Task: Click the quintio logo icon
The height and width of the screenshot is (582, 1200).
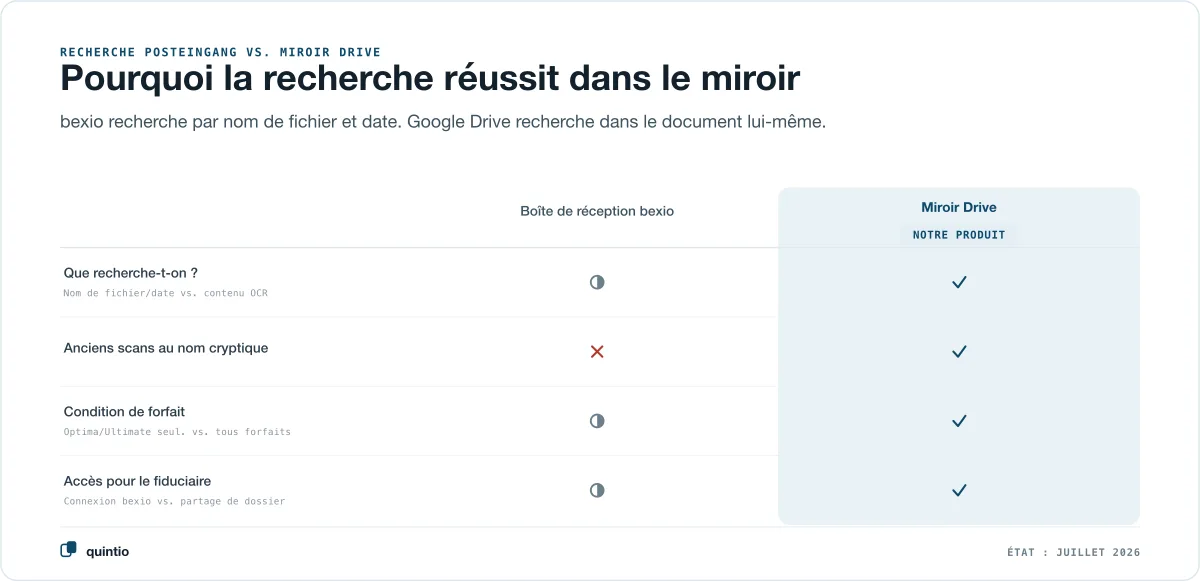Action: 68,549
